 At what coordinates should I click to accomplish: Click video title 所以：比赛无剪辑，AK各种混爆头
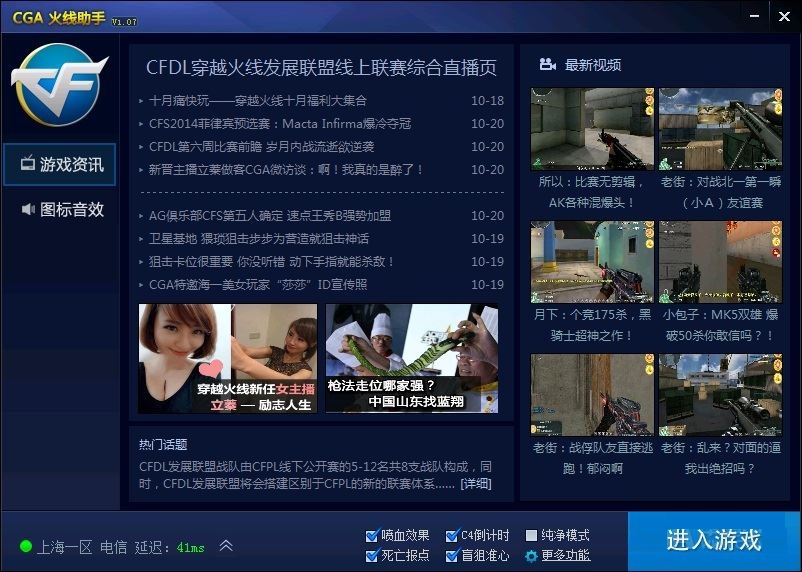point(592,192)
